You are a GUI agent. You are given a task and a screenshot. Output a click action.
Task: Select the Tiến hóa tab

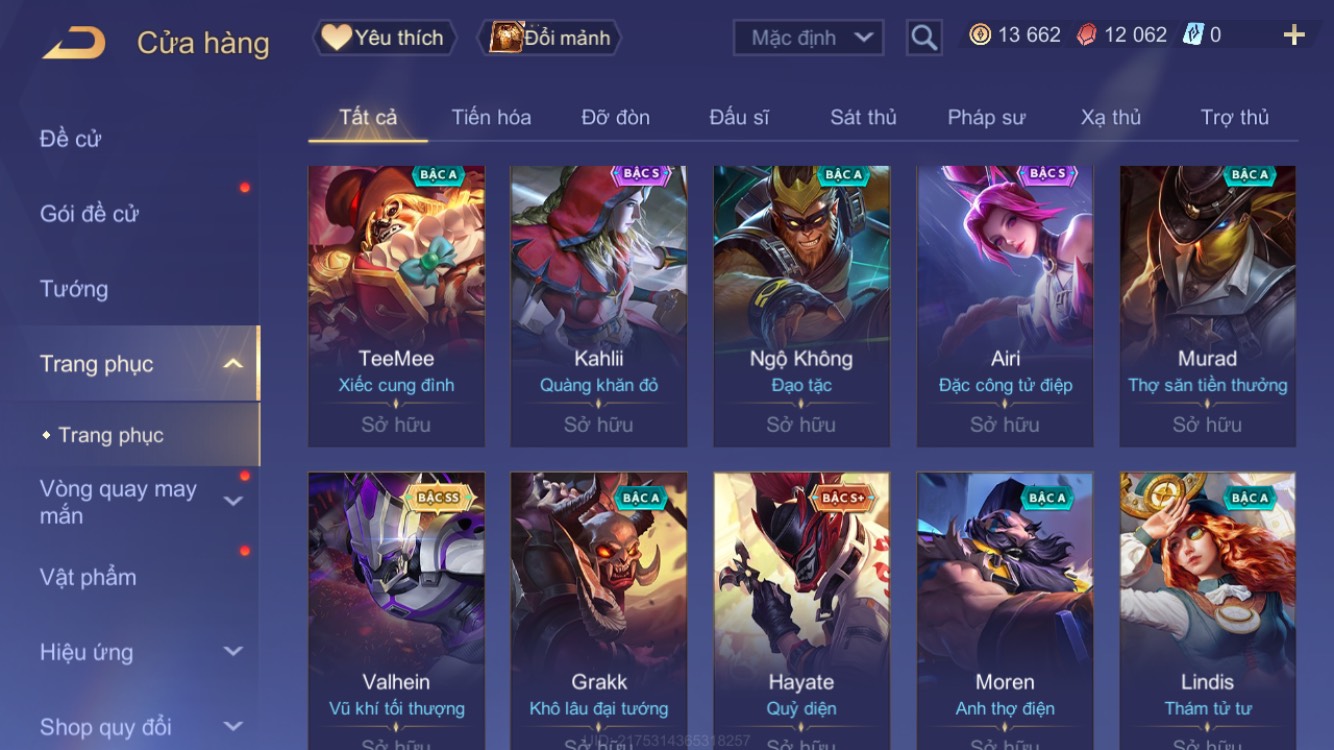click(491, 117)
